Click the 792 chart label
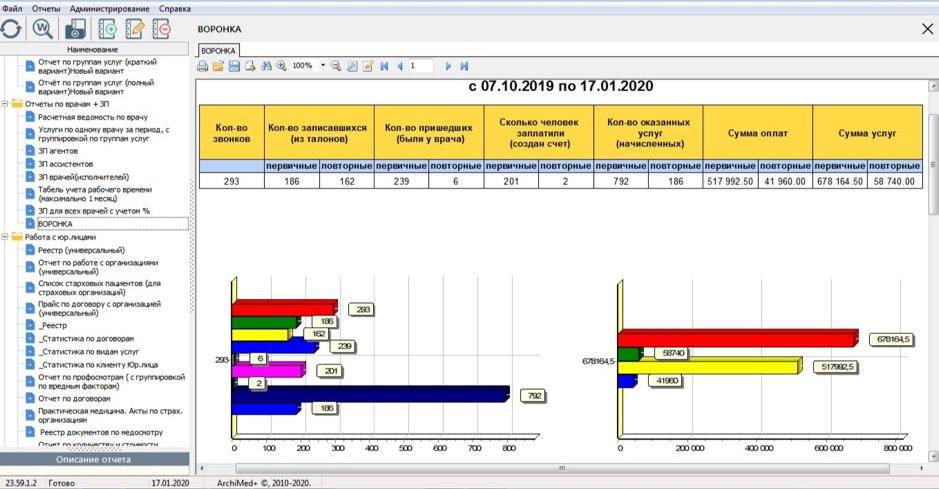The image size is (939, 489). tap(535, 396)
